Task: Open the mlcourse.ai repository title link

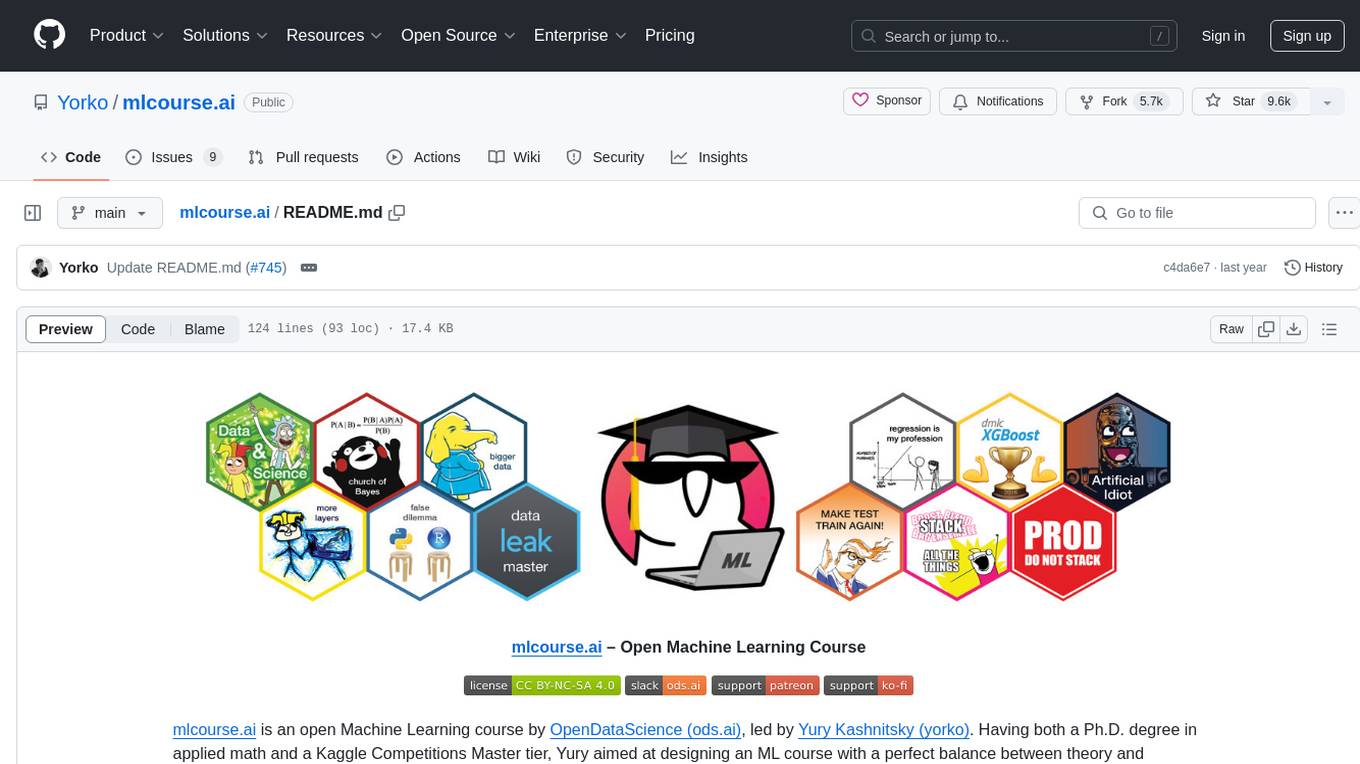Action: [x=179, y=102]
